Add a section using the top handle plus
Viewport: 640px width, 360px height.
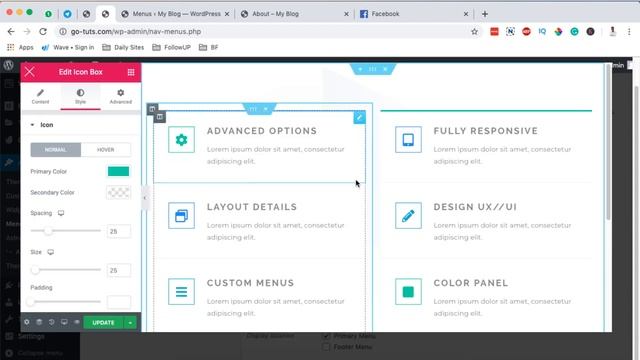(360, 69)
